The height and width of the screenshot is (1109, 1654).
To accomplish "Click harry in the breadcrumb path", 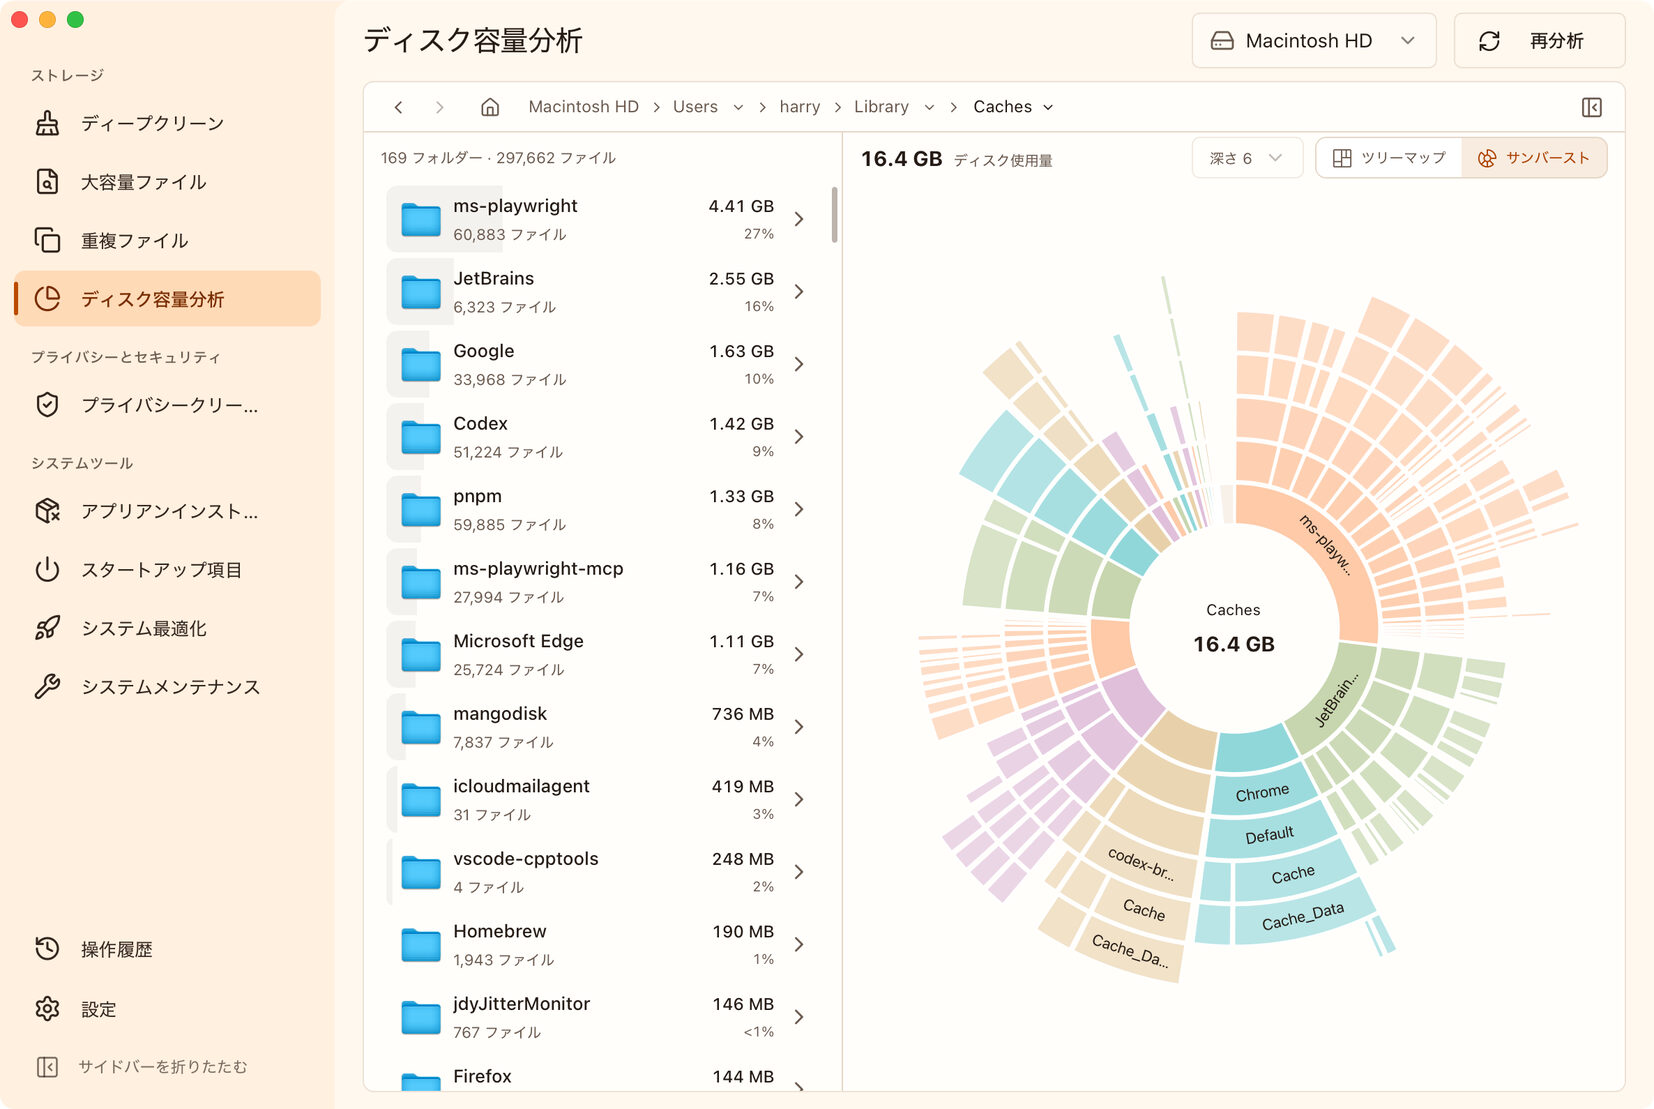I will tap(800, 107).
